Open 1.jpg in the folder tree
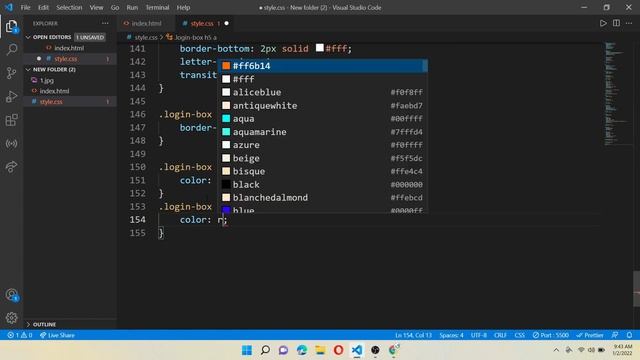640x360 pixels. [x=70, y=80]
